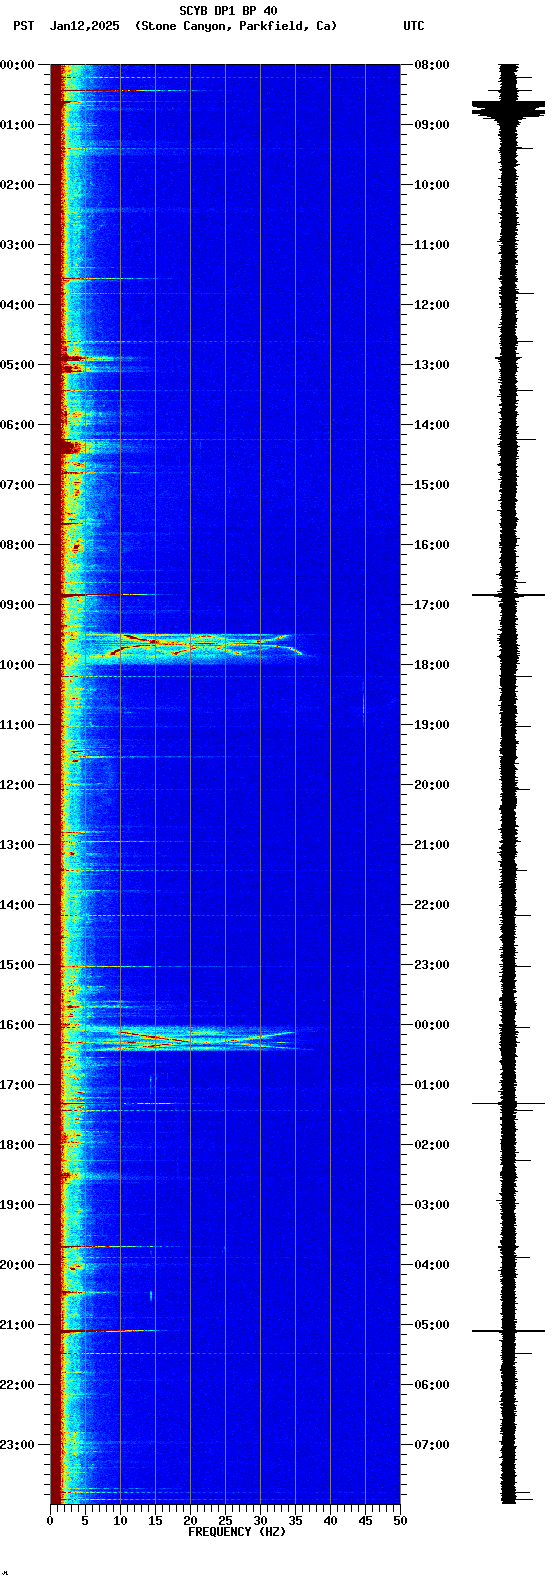Click the 'FREQUENCY (HZ)' axis title
The height and width of the screenshot is (1584, 552).
tap(237, 1532)
